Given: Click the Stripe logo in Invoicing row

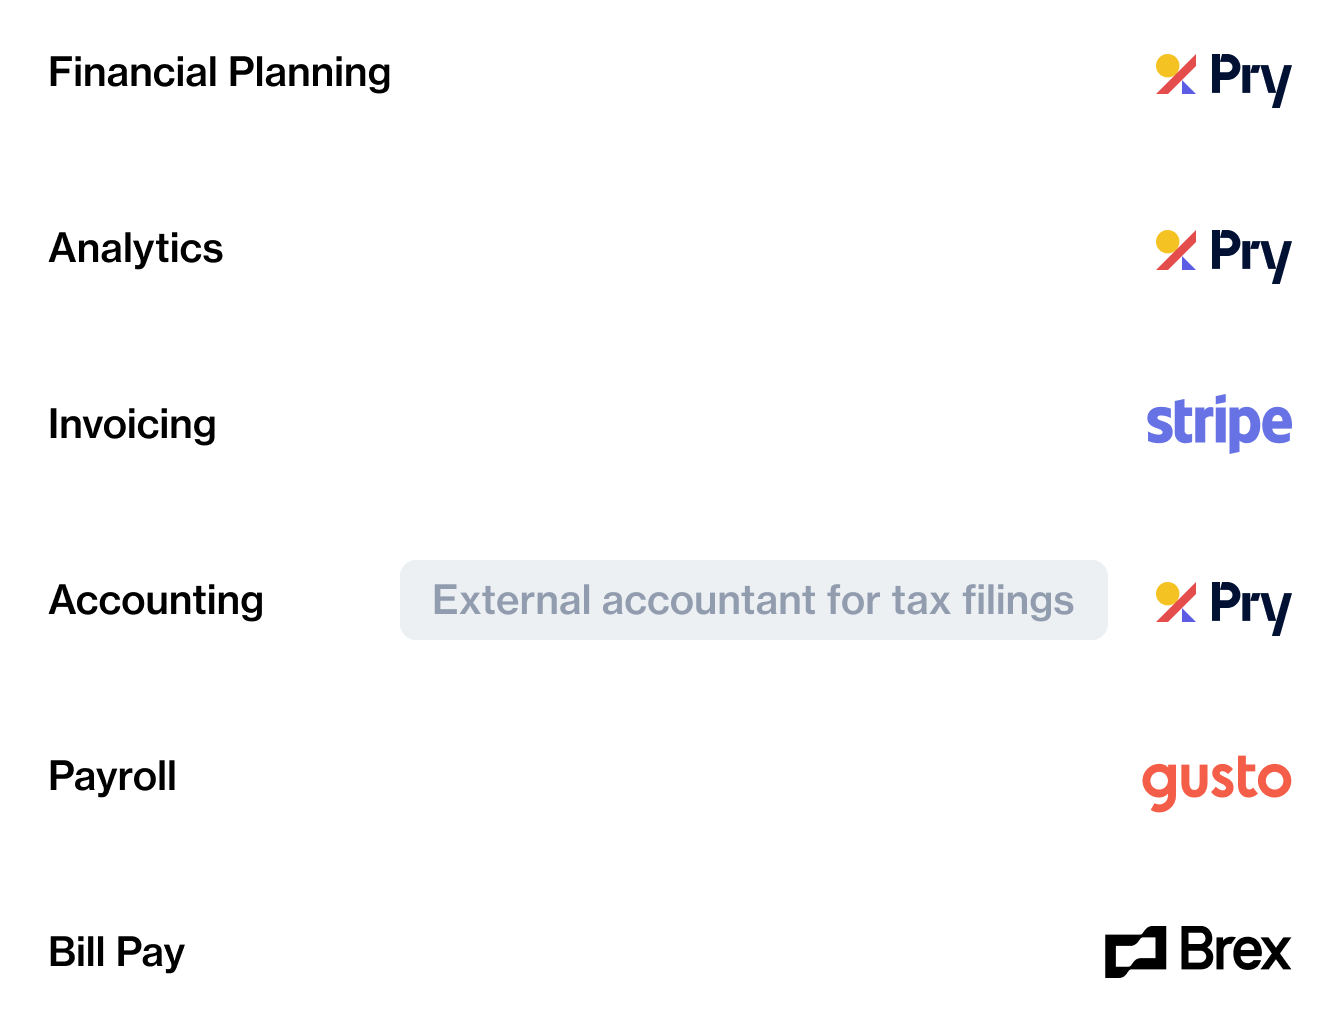Looking at the screenshot, I should click(1219, 424).
